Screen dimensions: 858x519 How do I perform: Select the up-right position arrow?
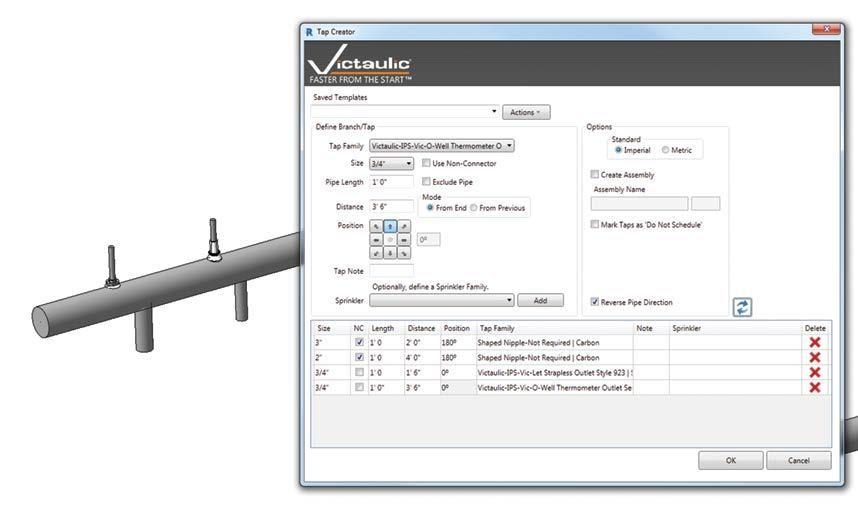pyautogui.click(x=403, y=226)
